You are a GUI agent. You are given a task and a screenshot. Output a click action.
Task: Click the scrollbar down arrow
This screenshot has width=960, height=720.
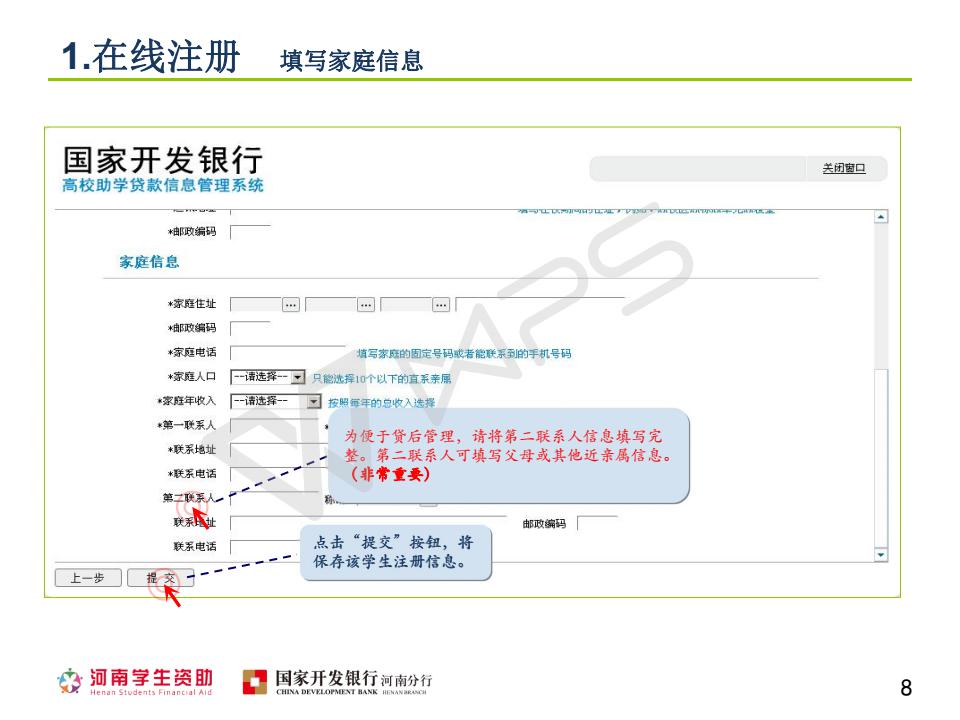[881, 554]
